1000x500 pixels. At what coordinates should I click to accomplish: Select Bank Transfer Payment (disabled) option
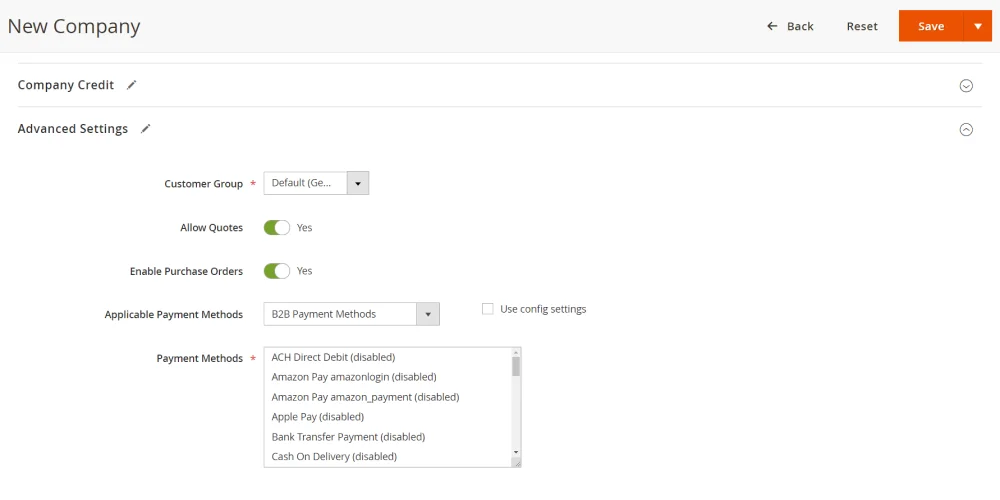(x=388, y=437)
